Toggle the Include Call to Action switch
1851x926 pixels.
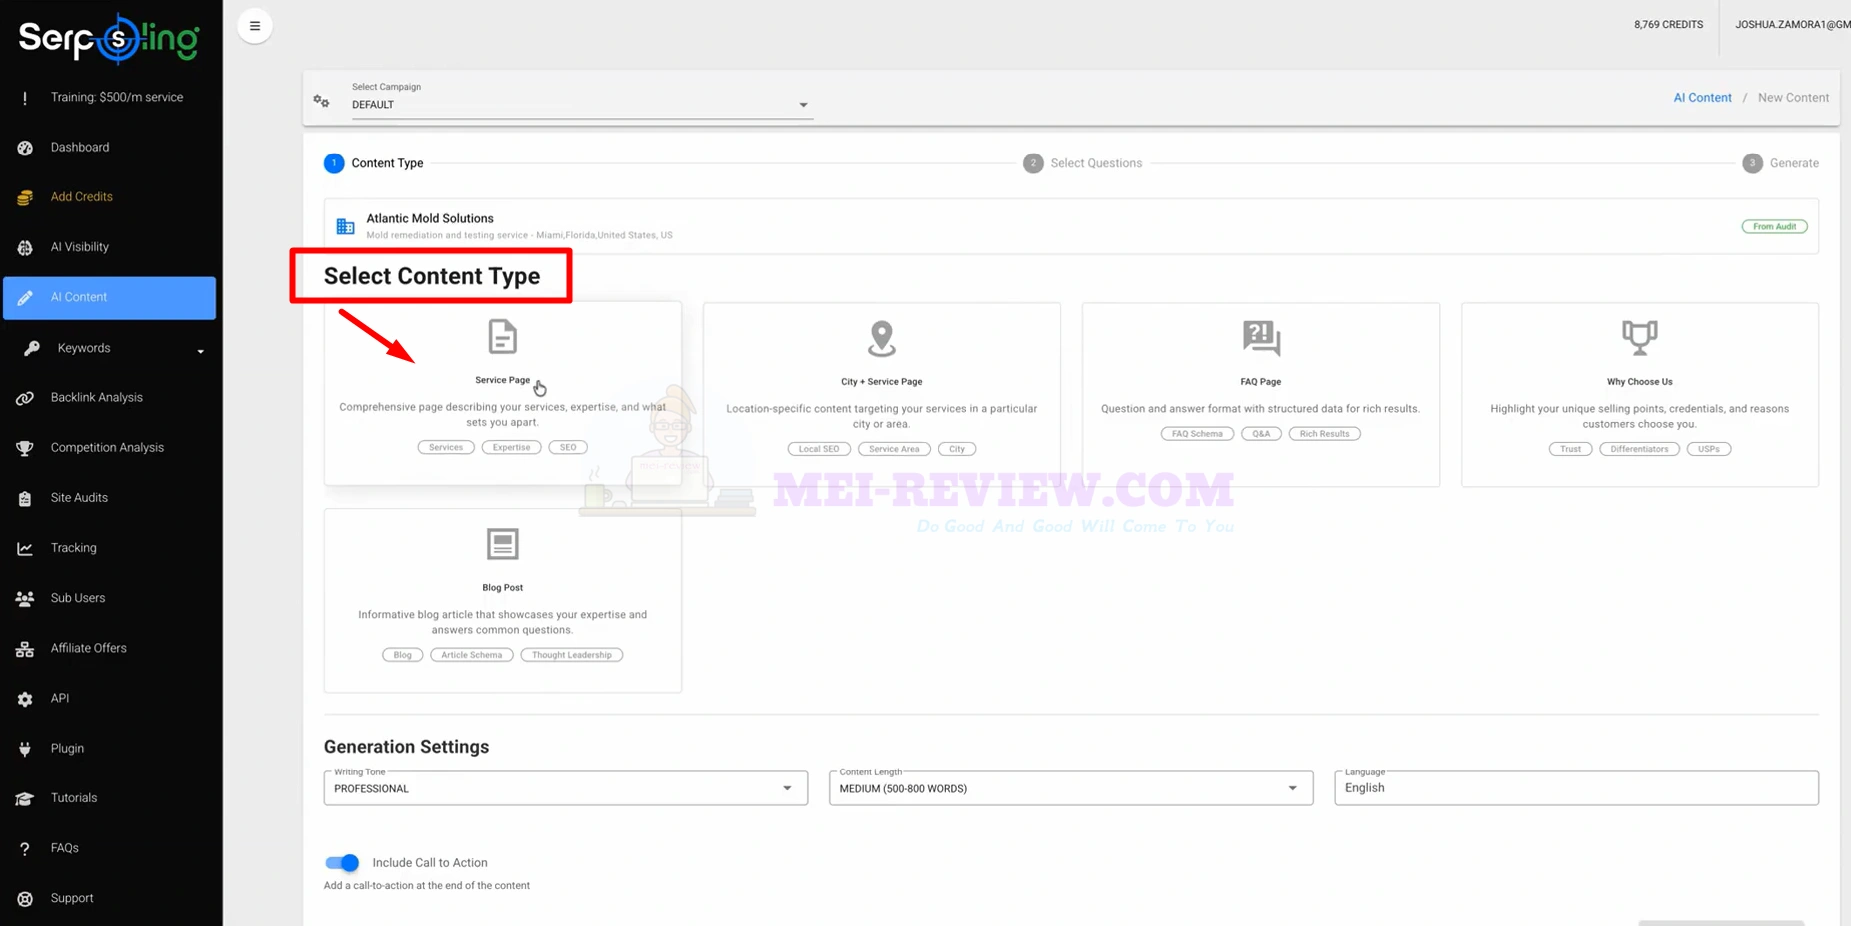click(x=342, y=862)
